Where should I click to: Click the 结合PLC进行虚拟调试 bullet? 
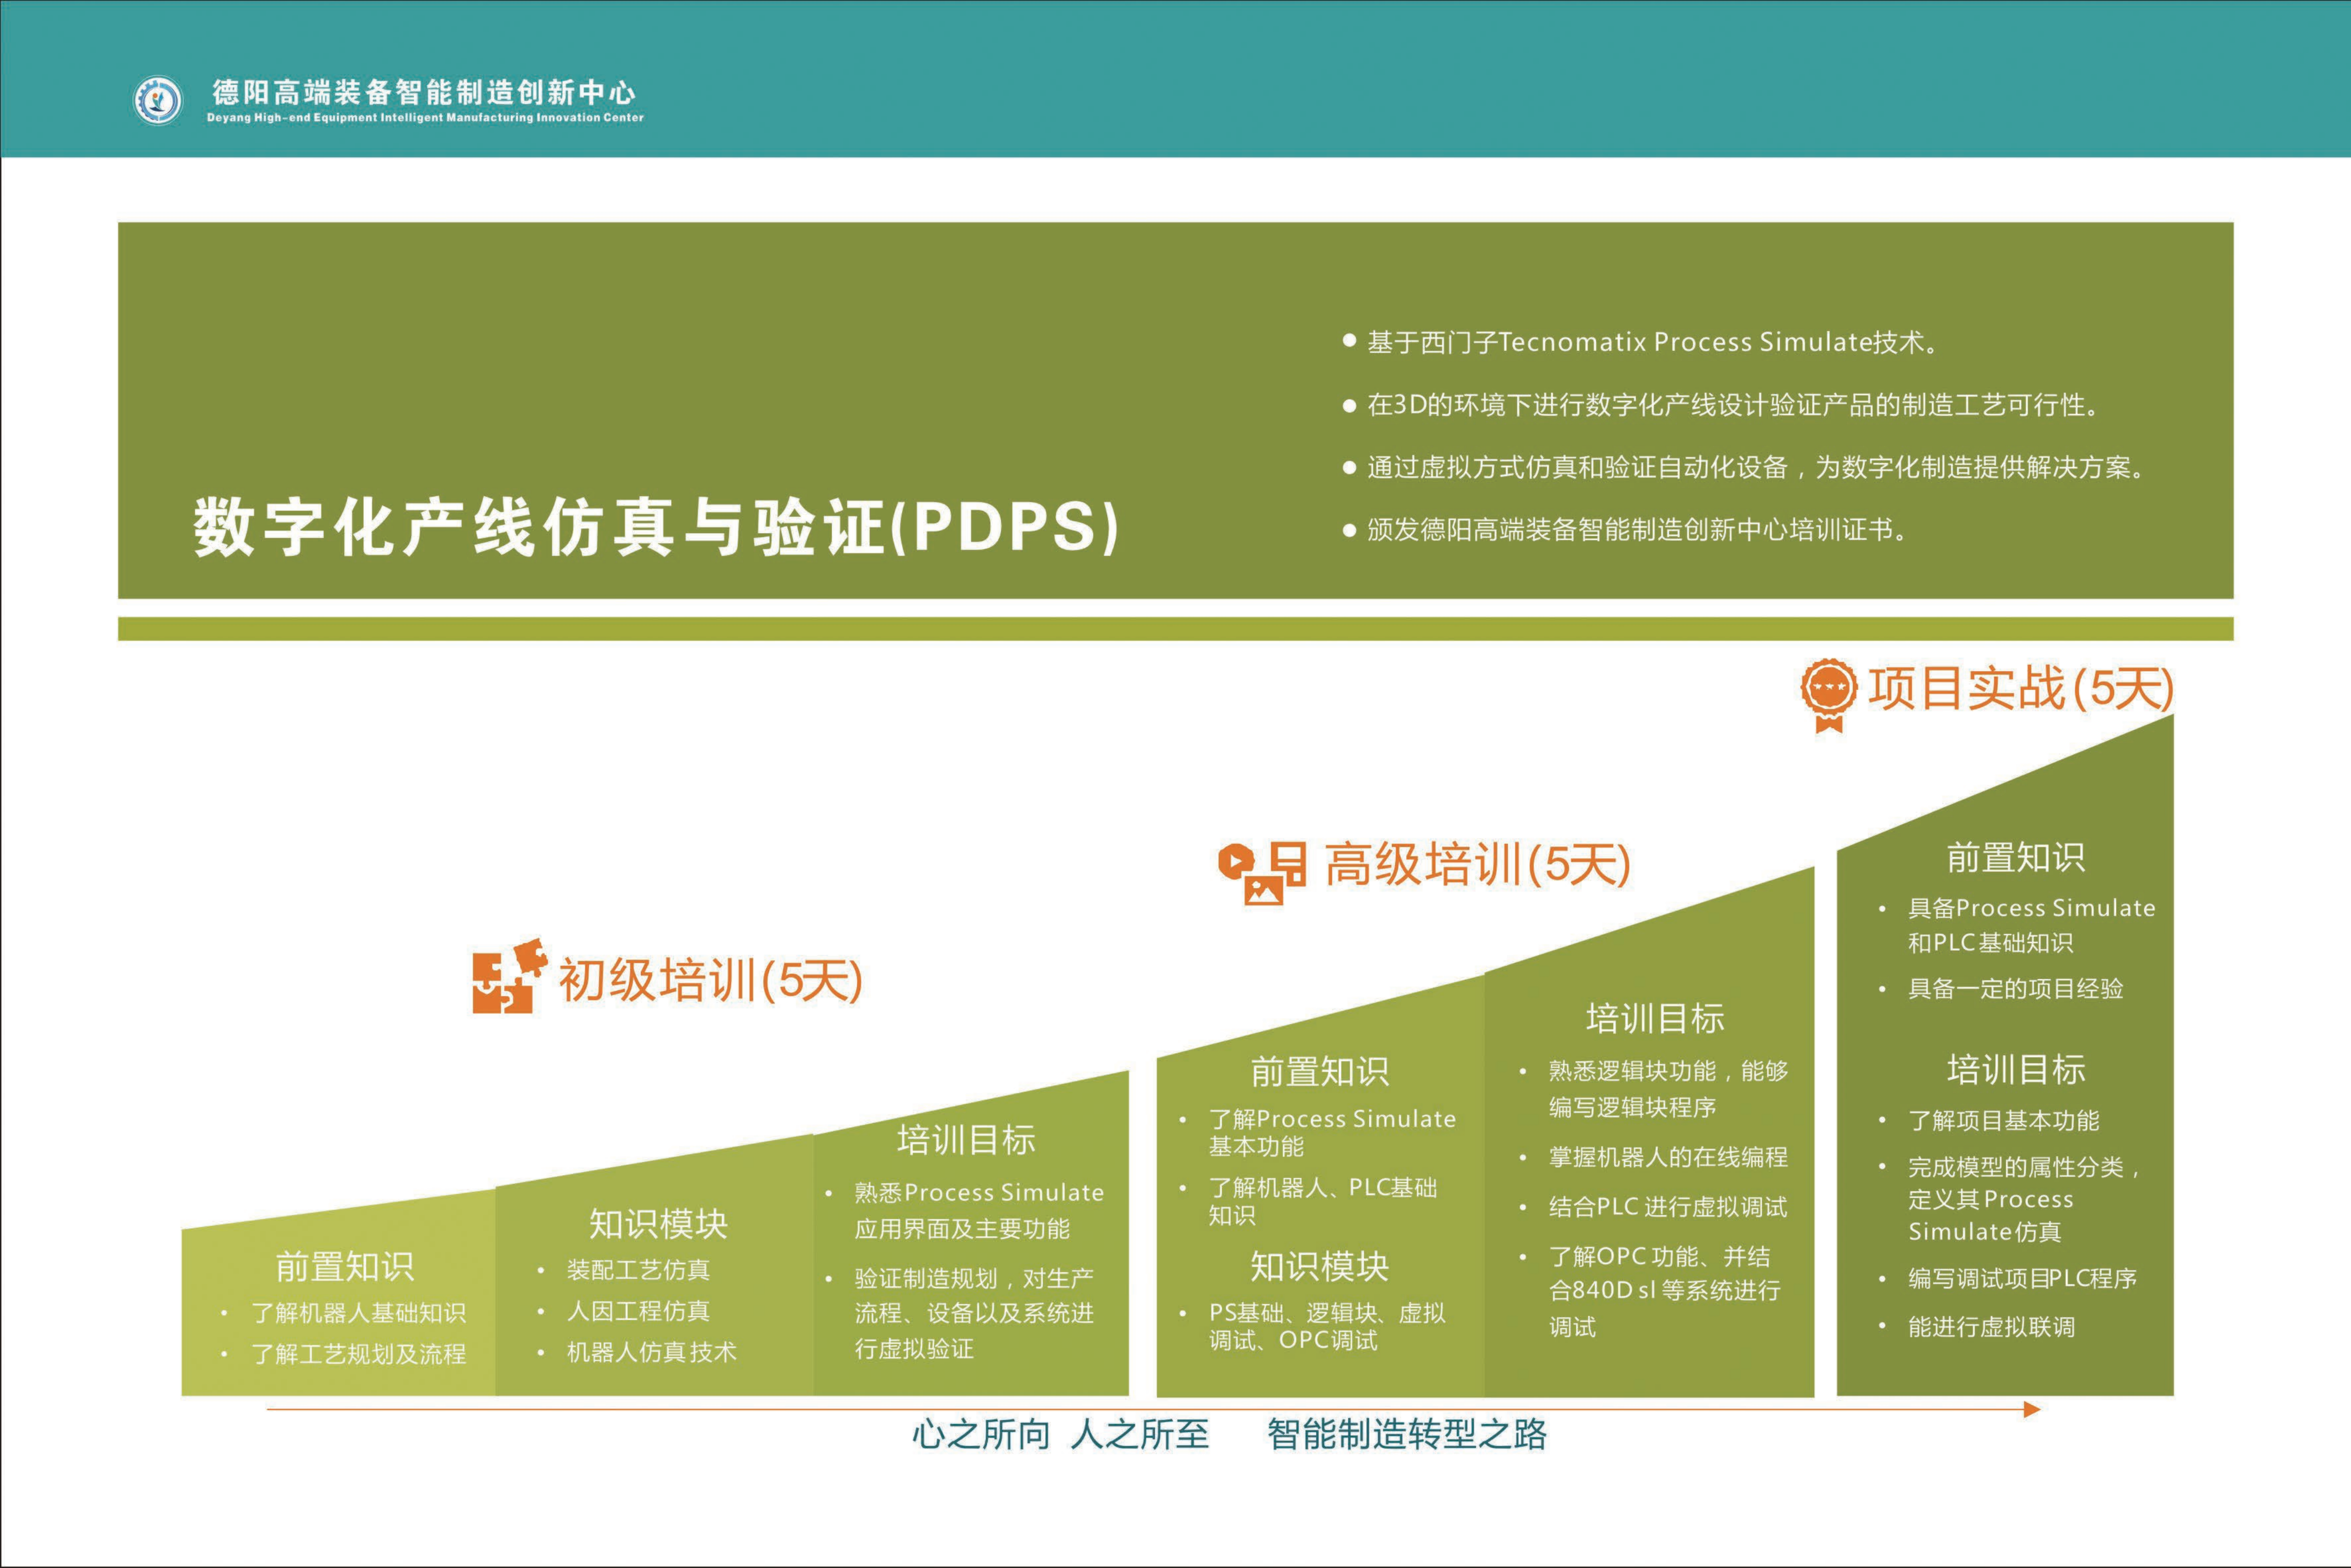[1668, 1207]
